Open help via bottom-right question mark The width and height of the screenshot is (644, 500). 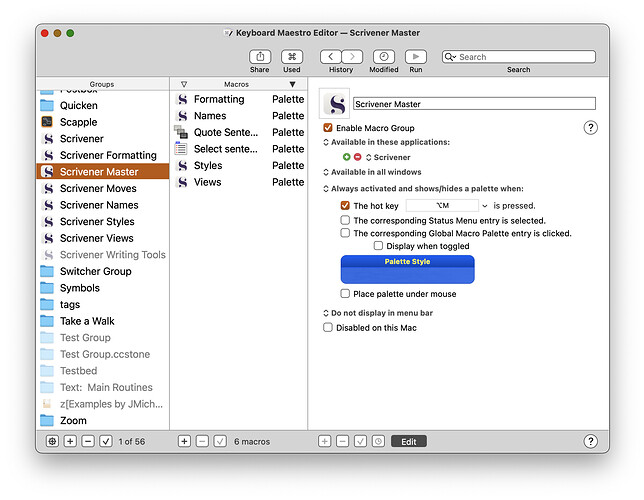click(x=590, y=441)
